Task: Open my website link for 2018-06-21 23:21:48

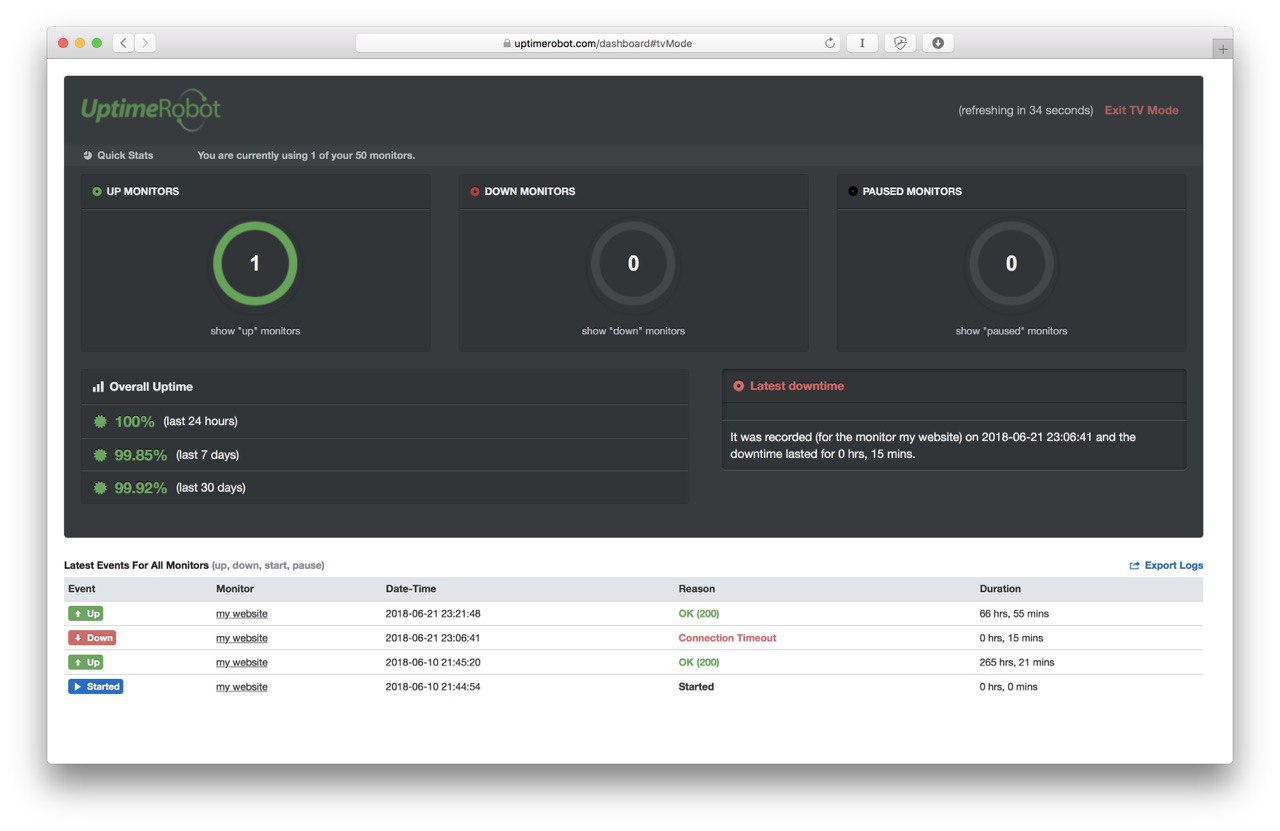Action: (242, 614)
